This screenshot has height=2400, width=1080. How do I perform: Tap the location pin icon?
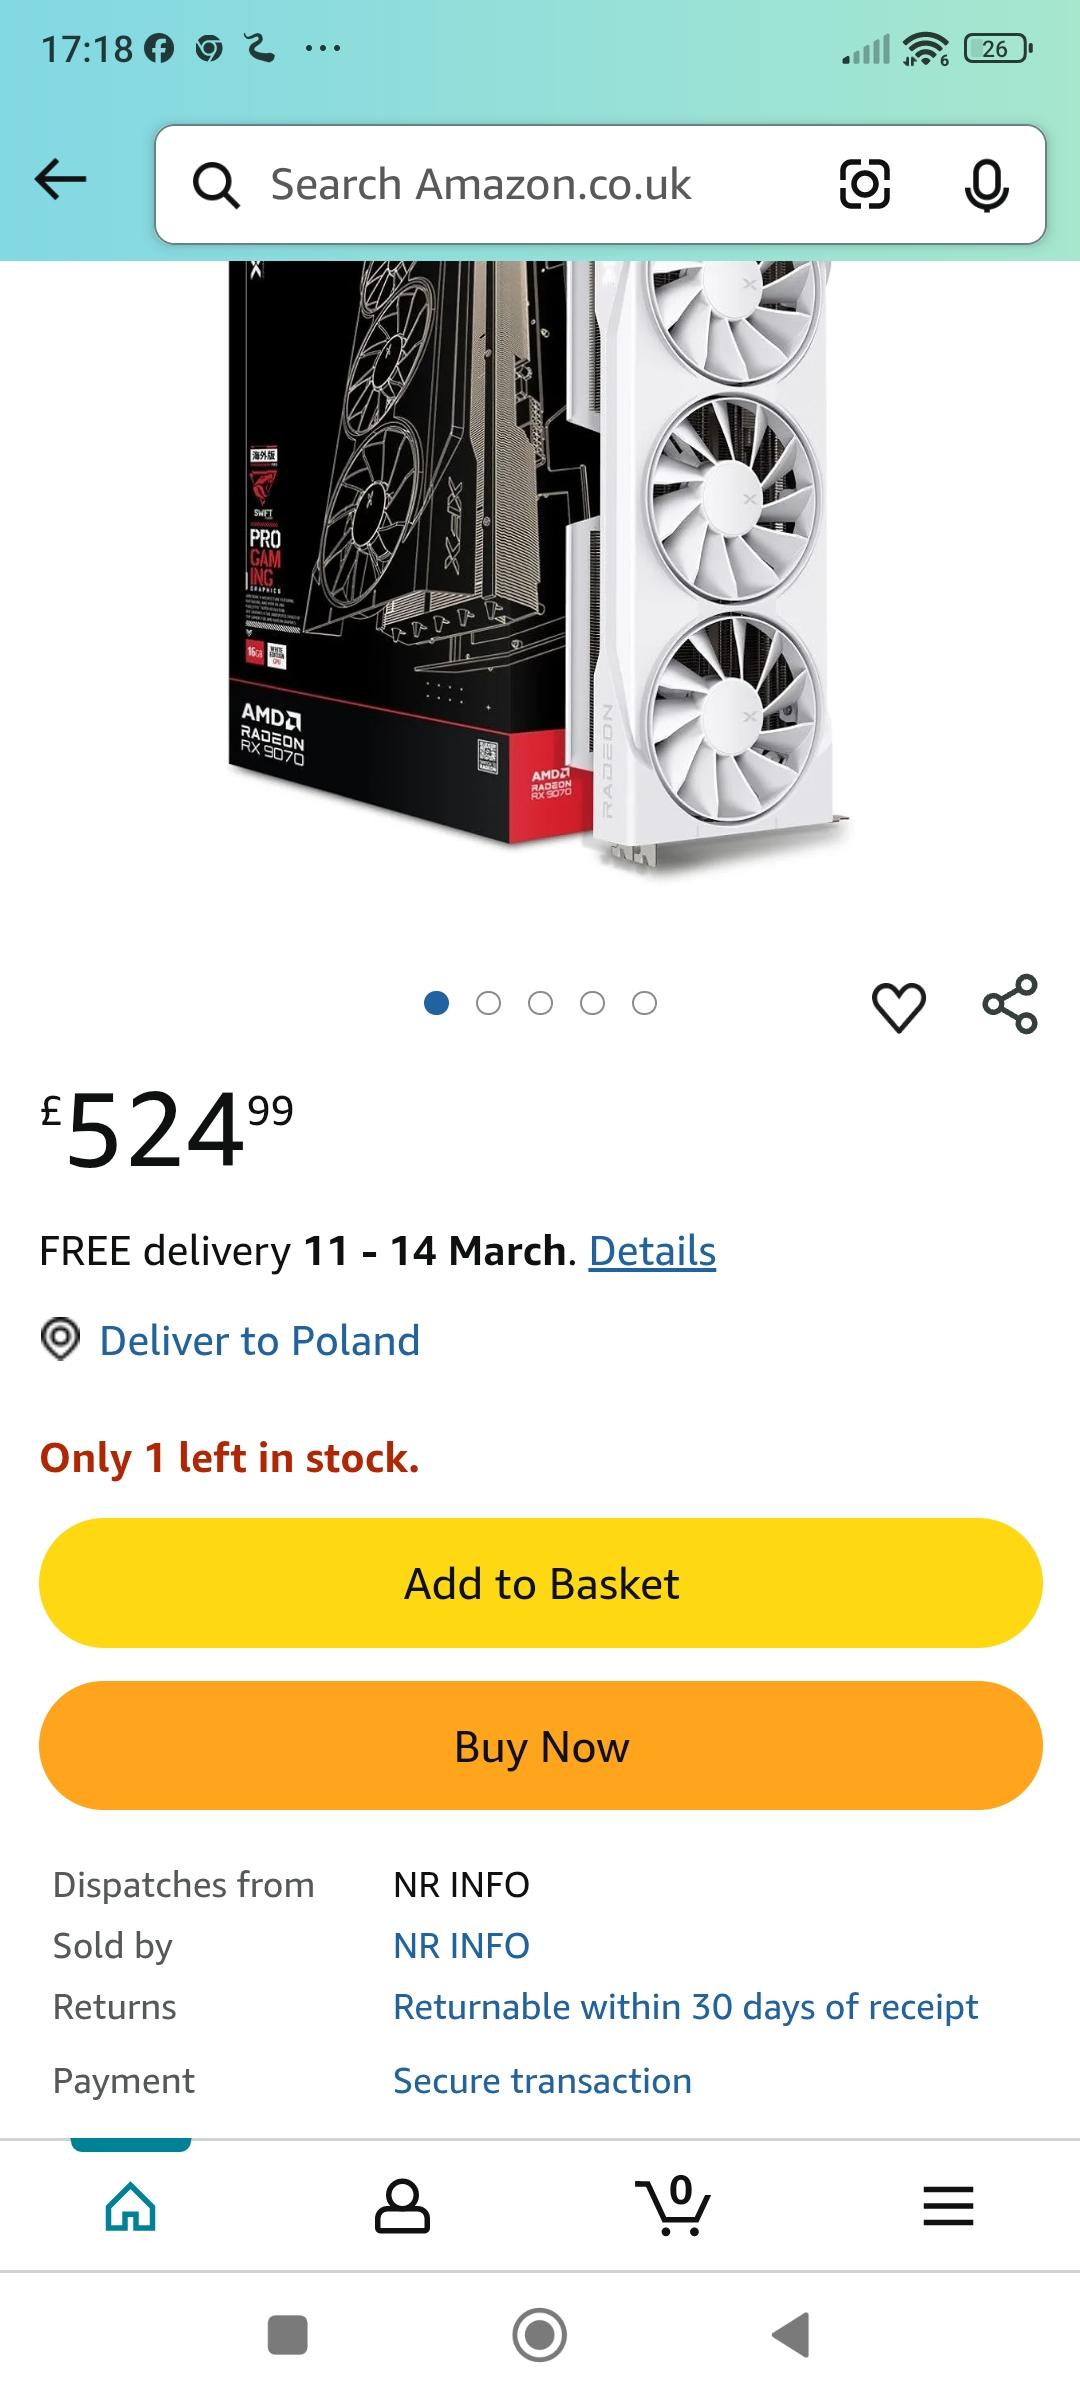pos(60,1339)
